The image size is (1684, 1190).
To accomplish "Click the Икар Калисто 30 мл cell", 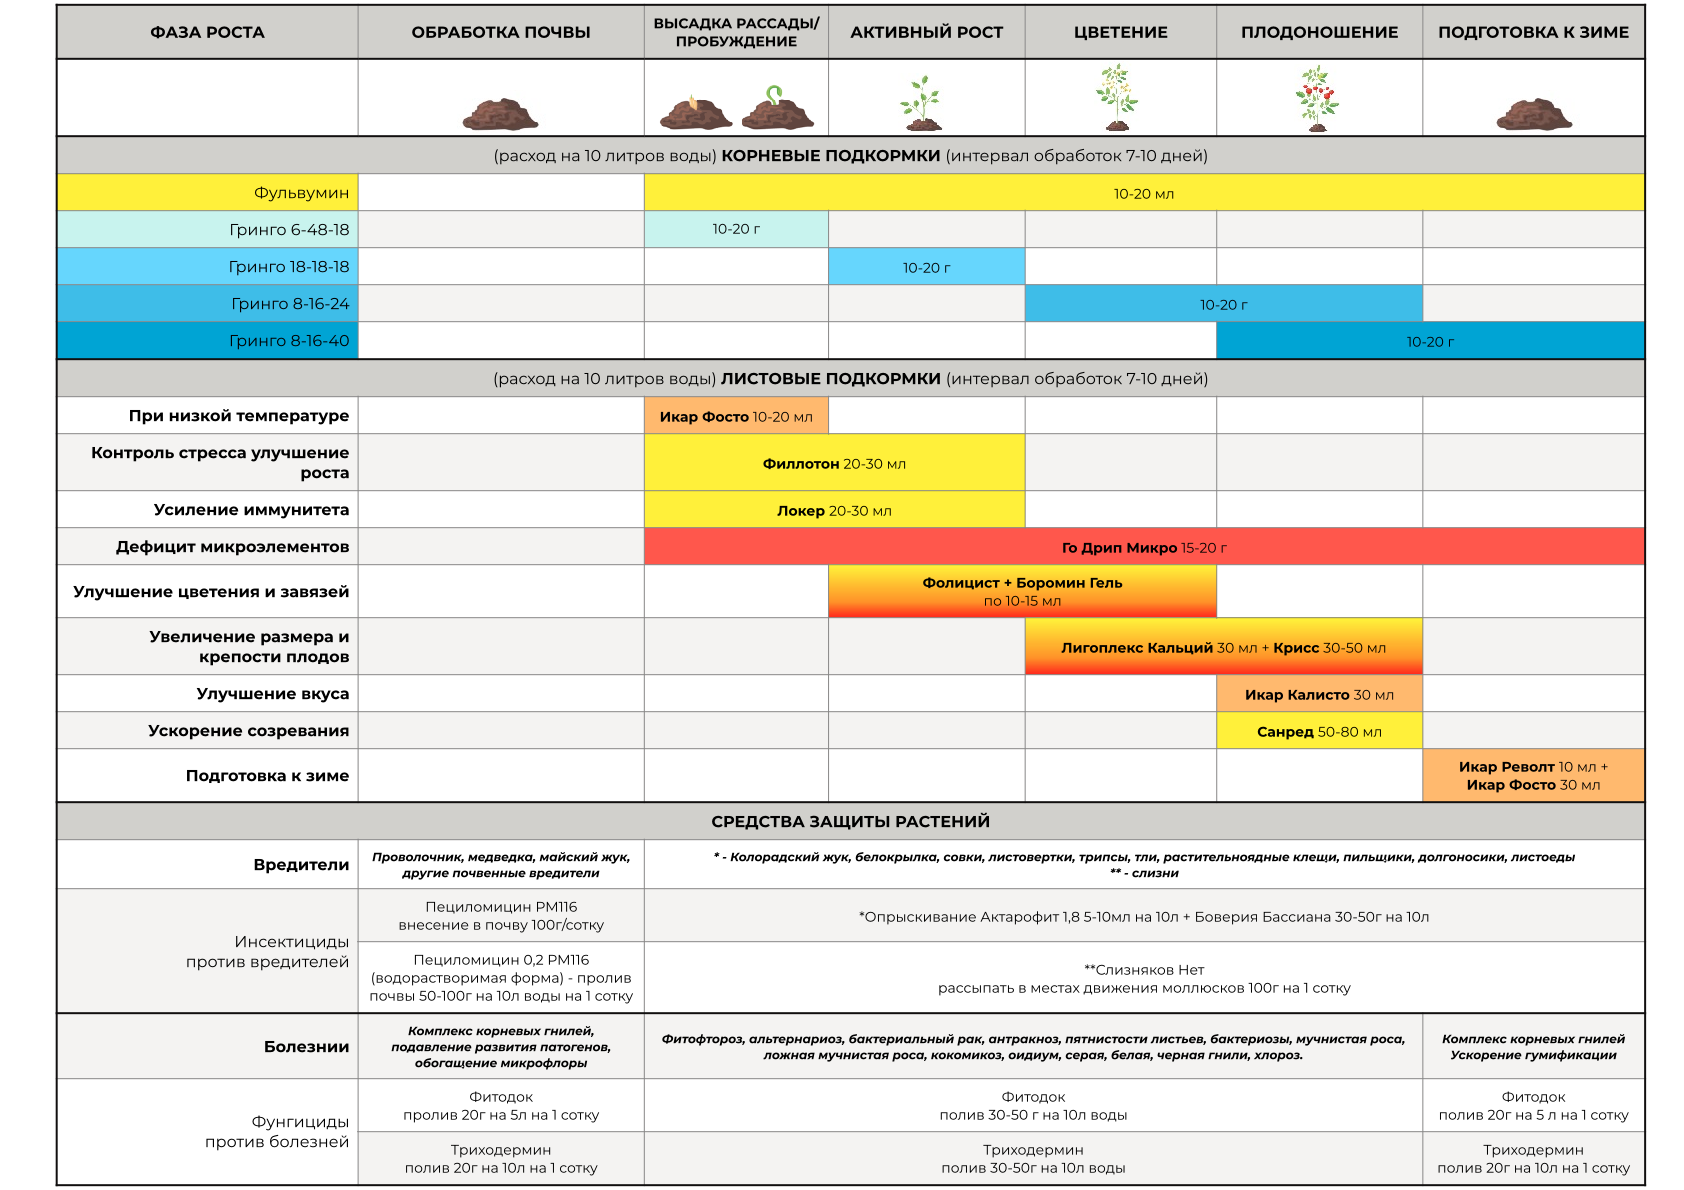I will tap(1320, 693).
